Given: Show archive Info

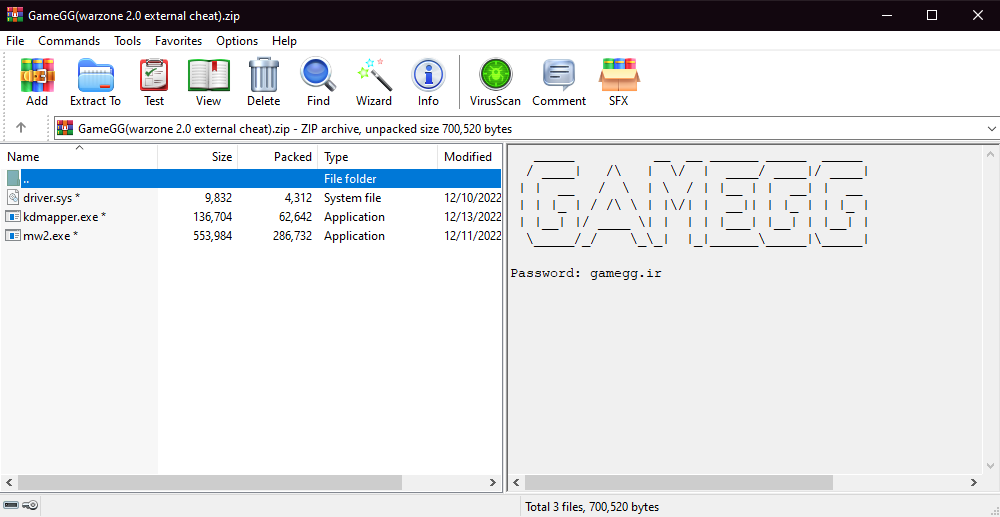Looking at the screenshot, I should (428, 82).
